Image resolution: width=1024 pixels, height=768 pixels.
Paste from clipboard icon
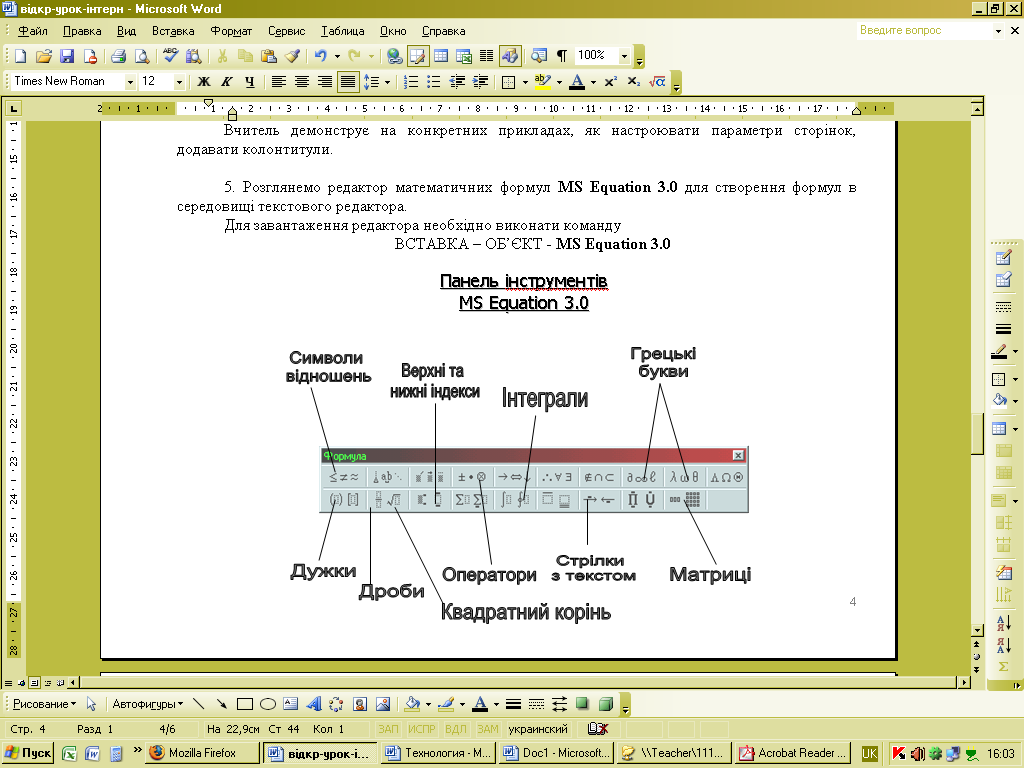pos(268,56)
